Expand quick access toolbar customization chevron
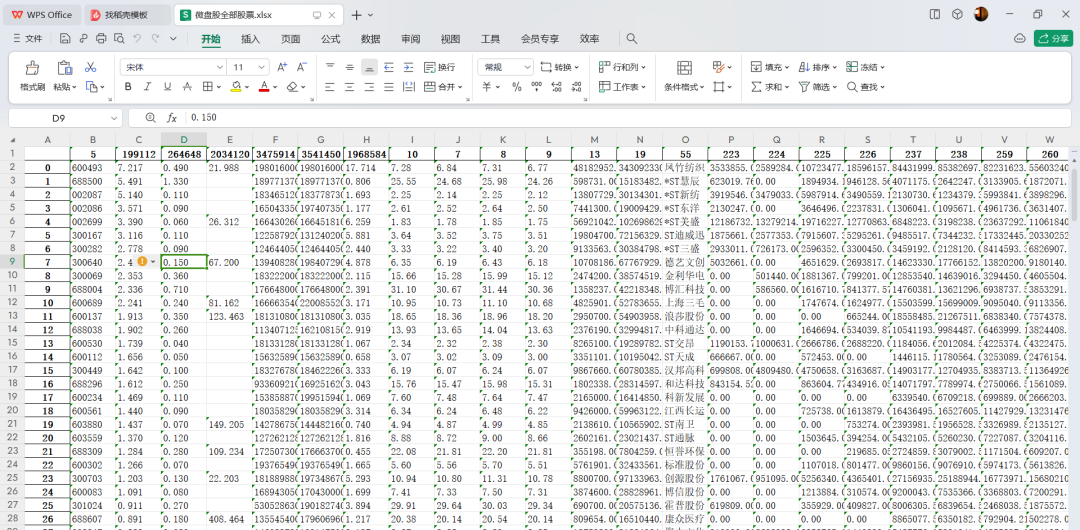Screen dimensions: 1080x530 point(173,39)
